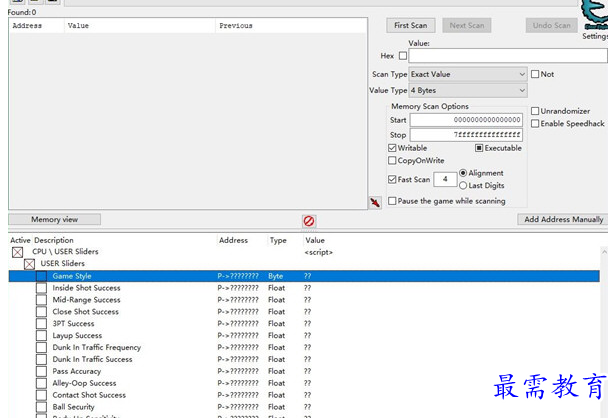The image size is (615, 418).
Task: Uncheck the Fast Scan checkbox
Action: point(392,179)
